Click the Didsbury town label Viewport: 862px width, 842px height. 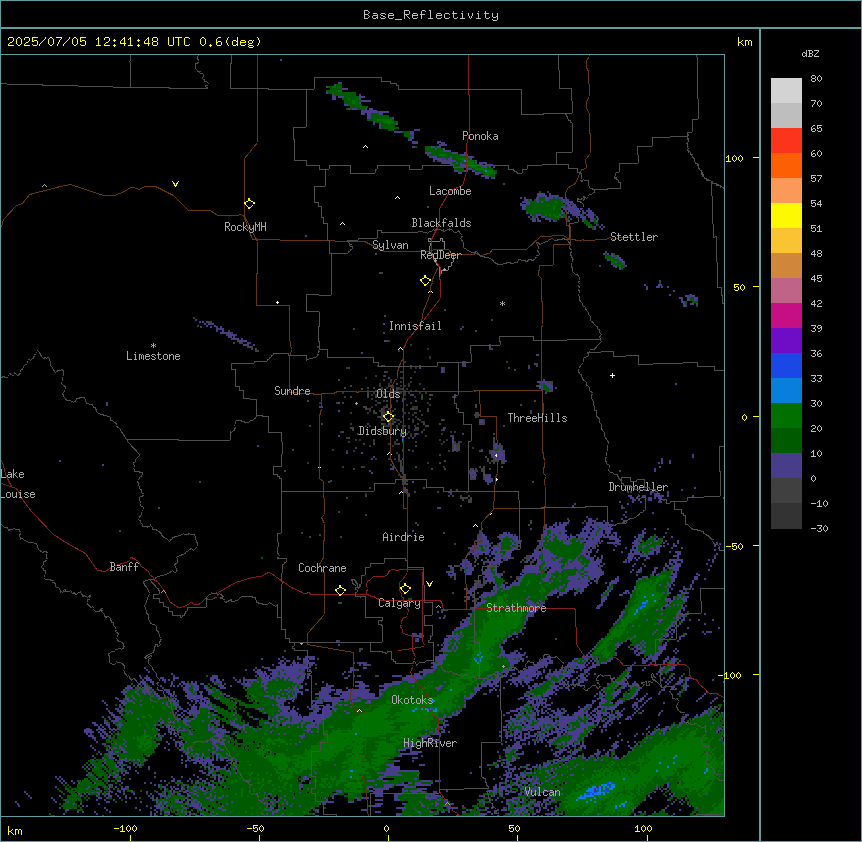click(382, 431)
